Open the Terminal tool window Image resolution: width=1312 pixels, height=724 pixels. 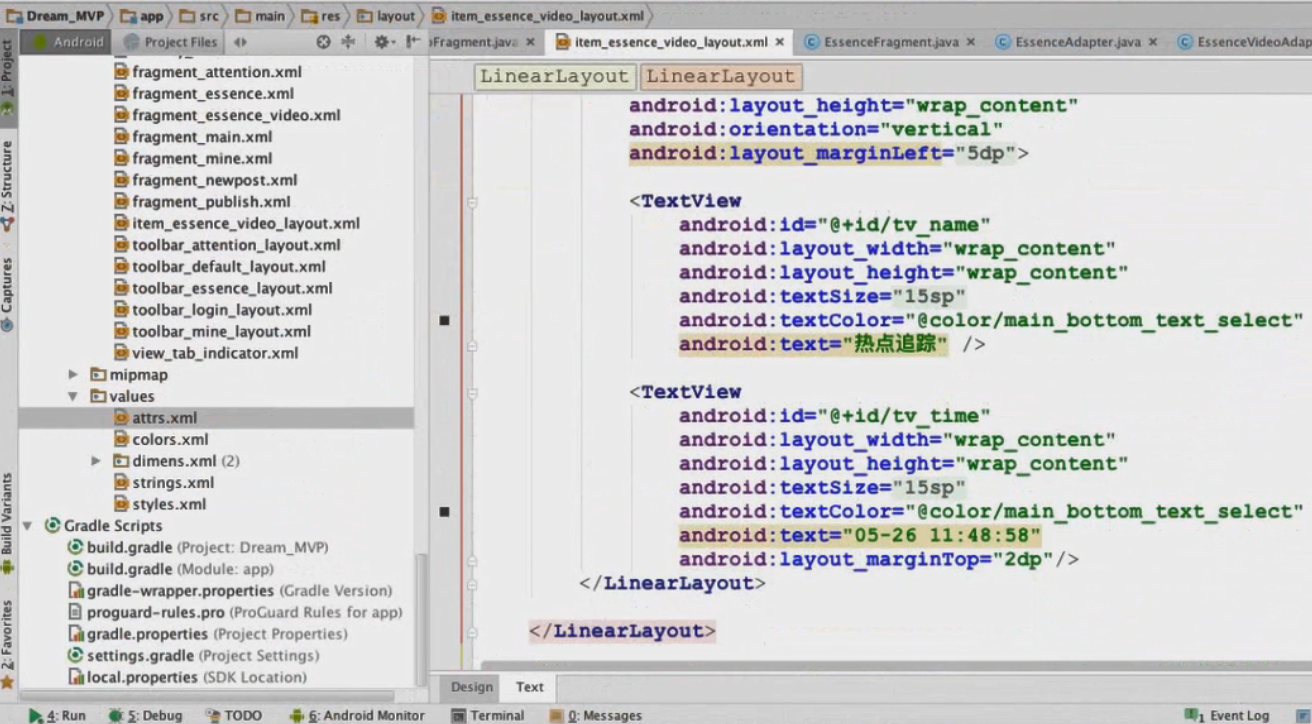[x=488, y=715]
